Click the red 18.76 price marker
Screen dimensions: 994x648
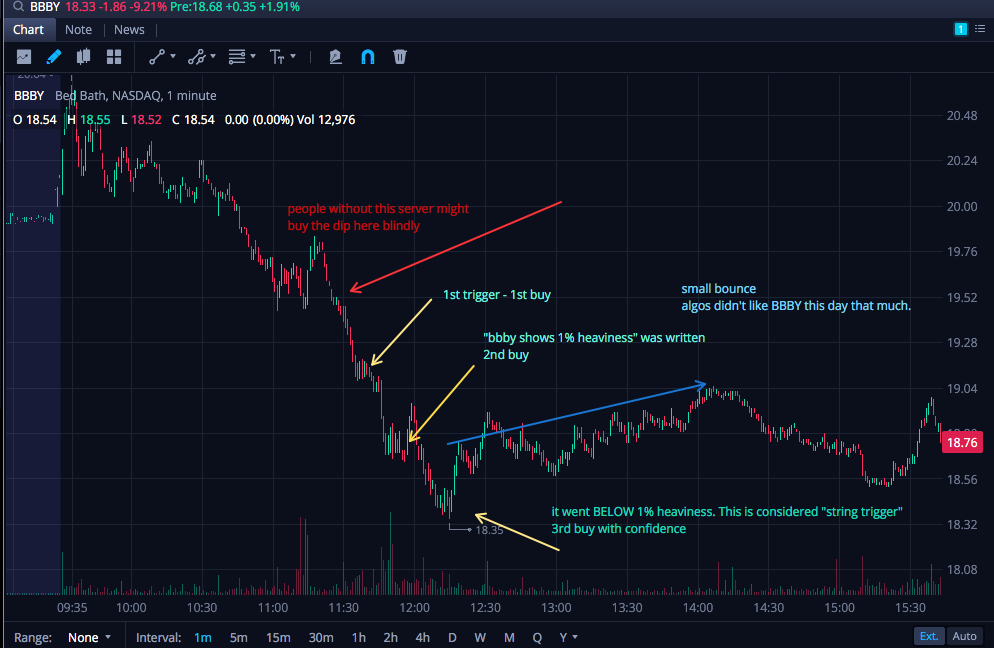pyautogui.click(x=962, y=442)
